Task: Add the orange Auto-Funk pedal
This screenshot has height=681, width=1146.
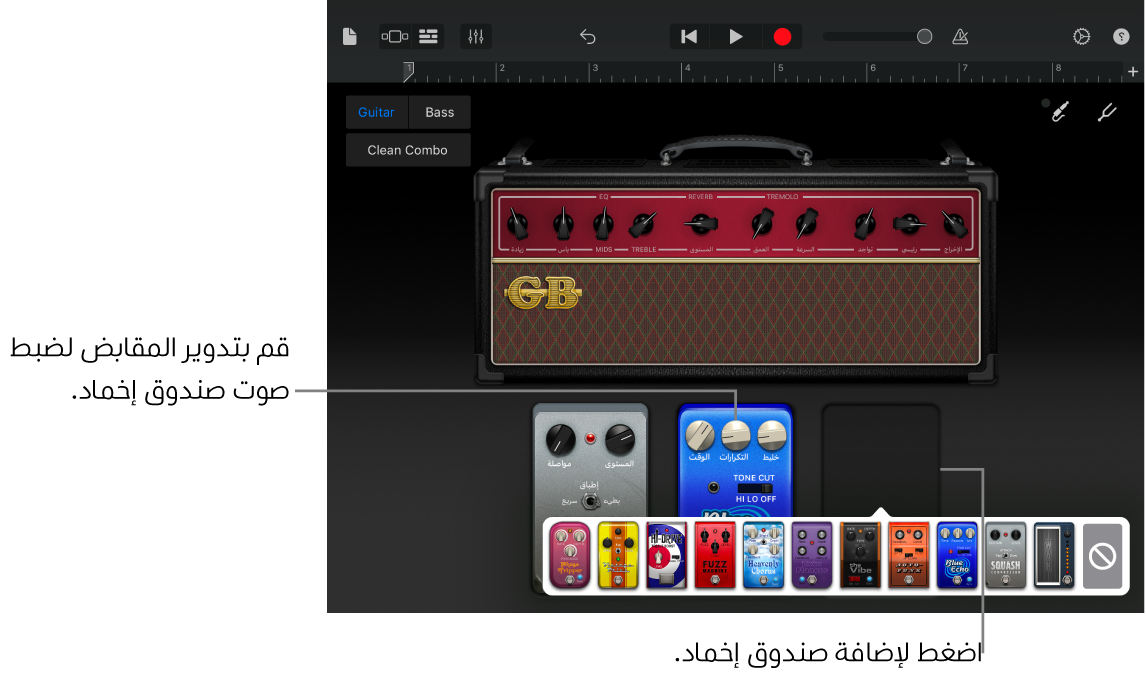Action: pos(908,555)
